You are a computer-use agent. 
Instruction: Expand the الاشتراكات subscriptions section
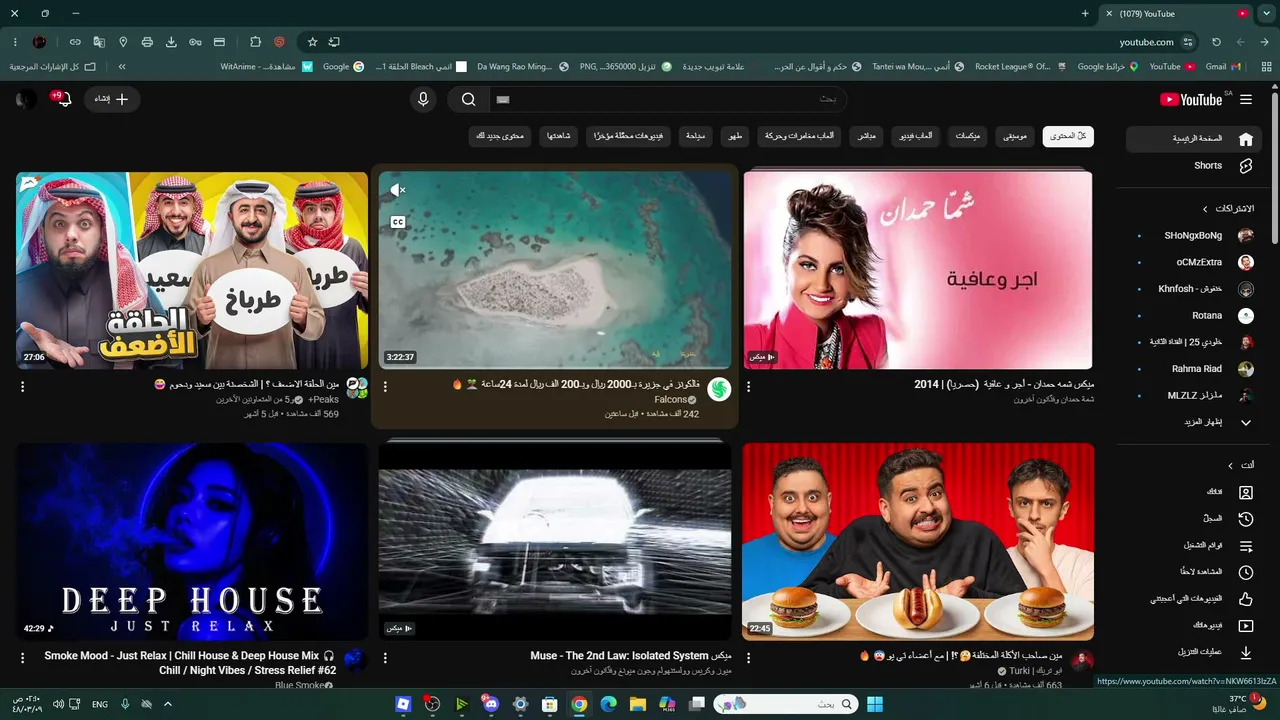pyautogui.click(x=1206, y=208)
